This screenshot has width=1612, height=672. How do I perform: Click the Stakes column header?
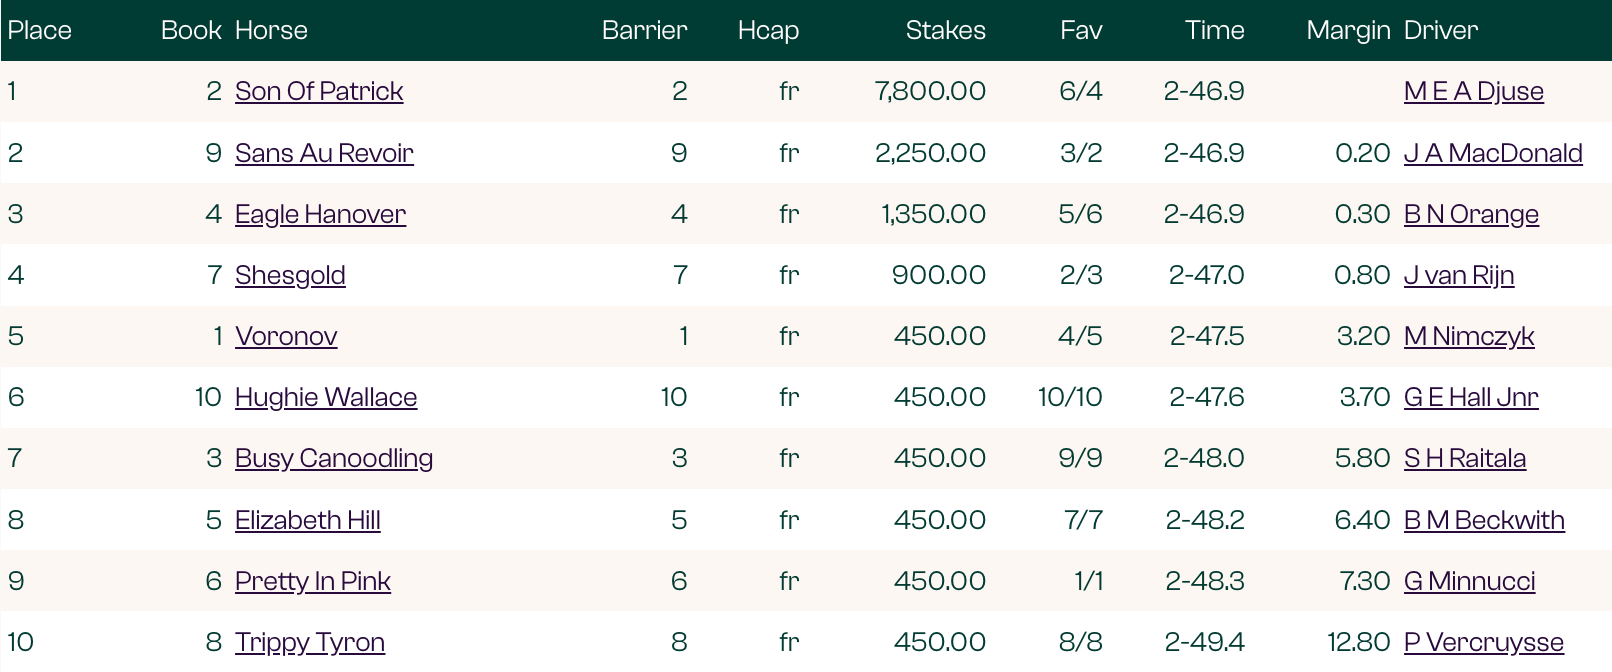pos(945,30)
